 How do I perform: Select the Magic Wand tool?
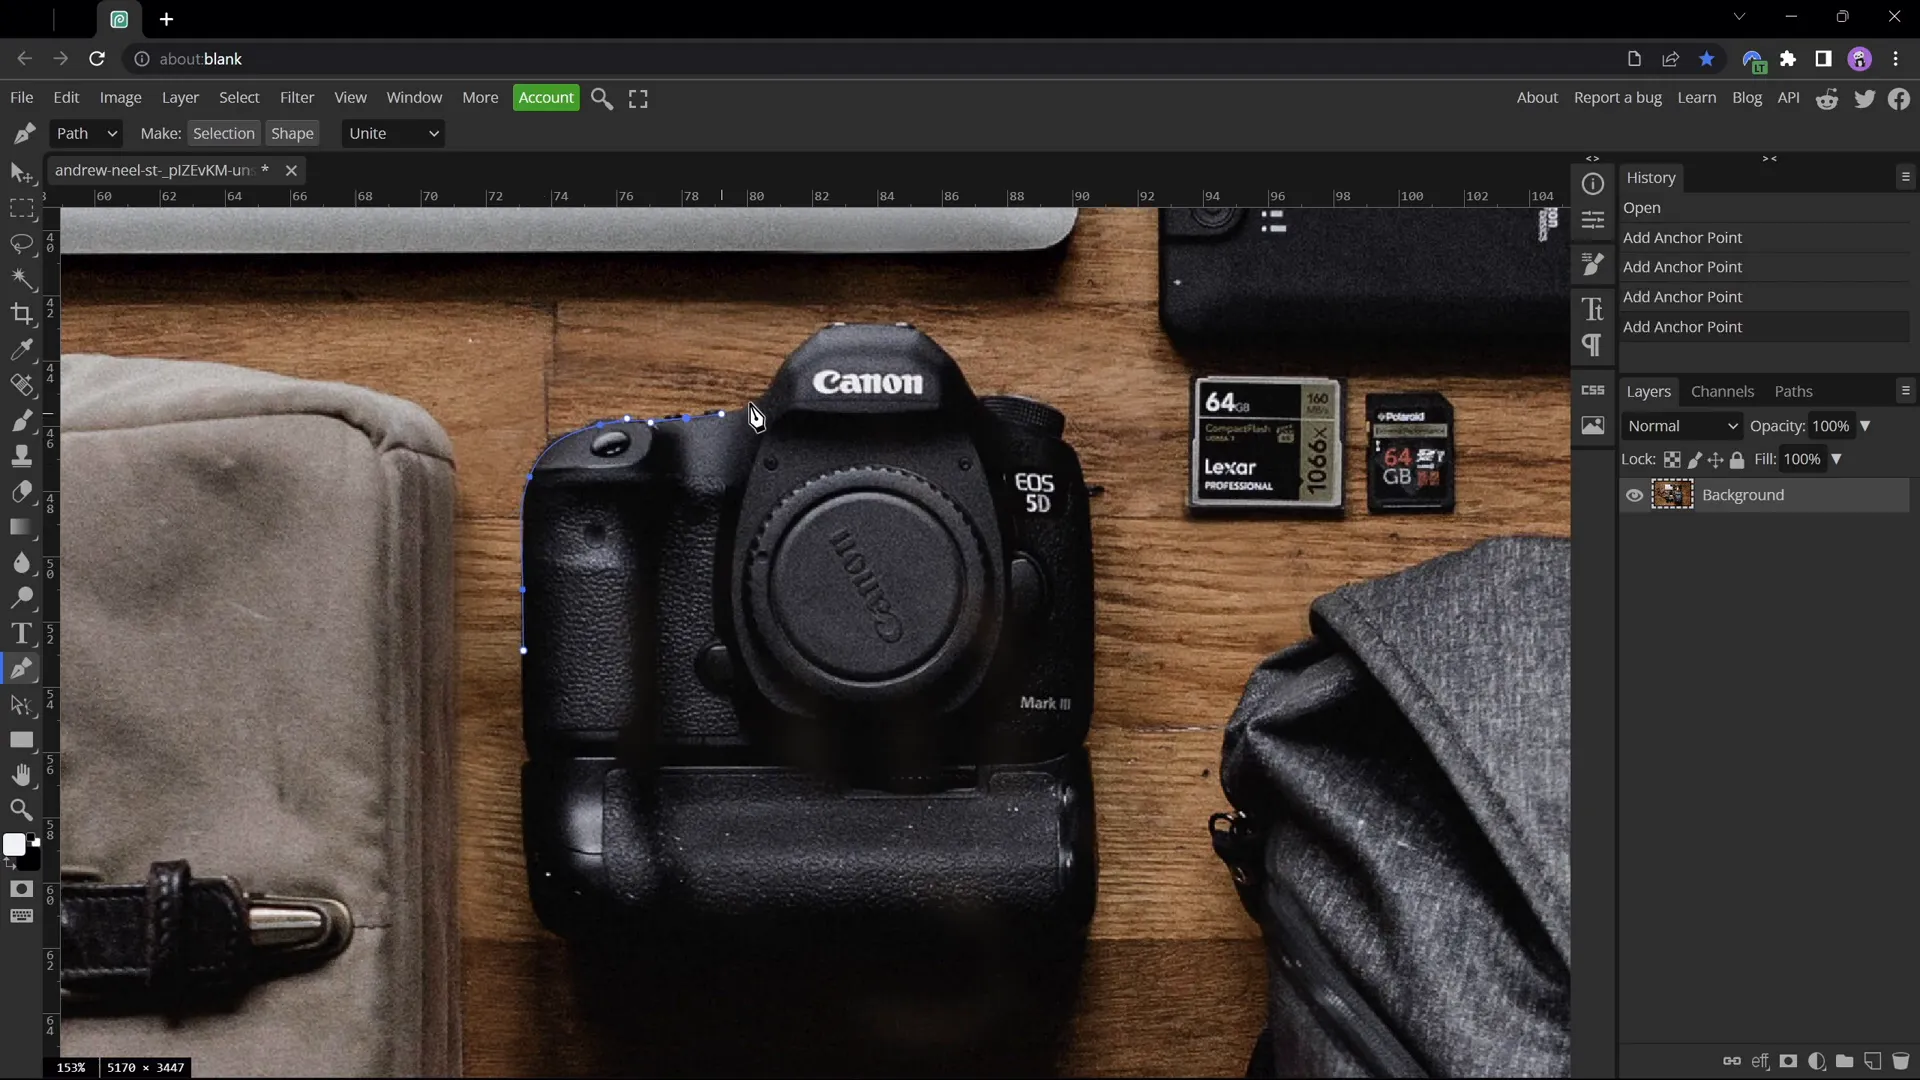[x=21, y=280]
